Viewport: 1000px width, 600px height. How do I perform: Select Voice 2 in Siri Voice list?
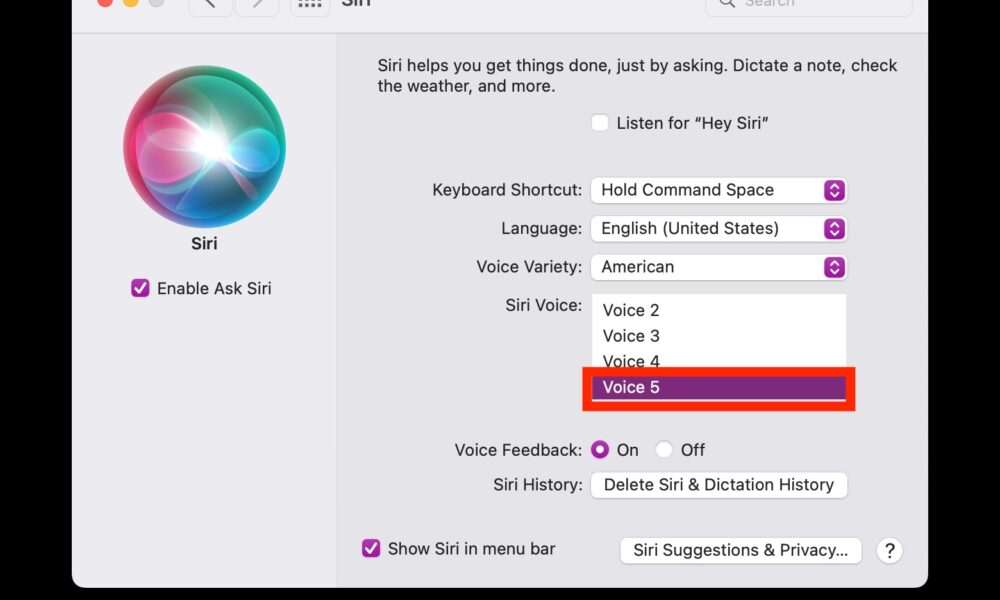click(x=719, y=310)
